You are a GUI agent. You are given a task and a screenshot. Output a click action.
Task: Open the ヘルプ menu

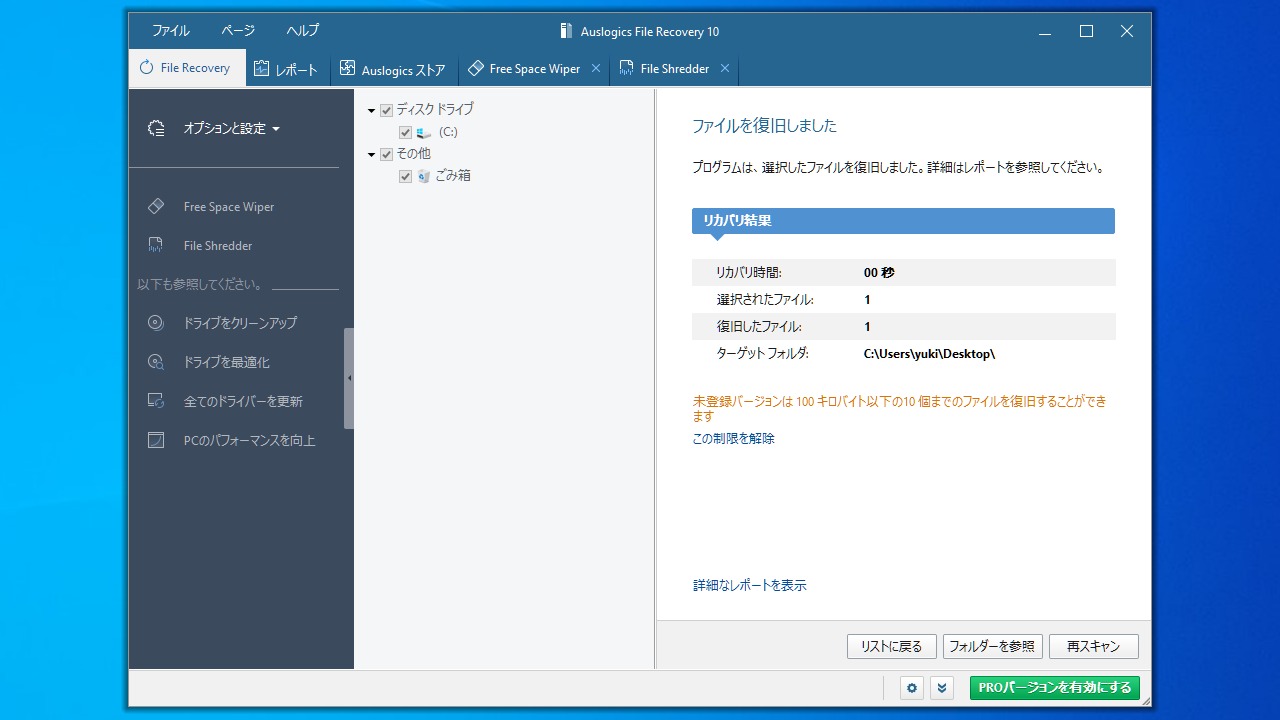click(302, 31)
